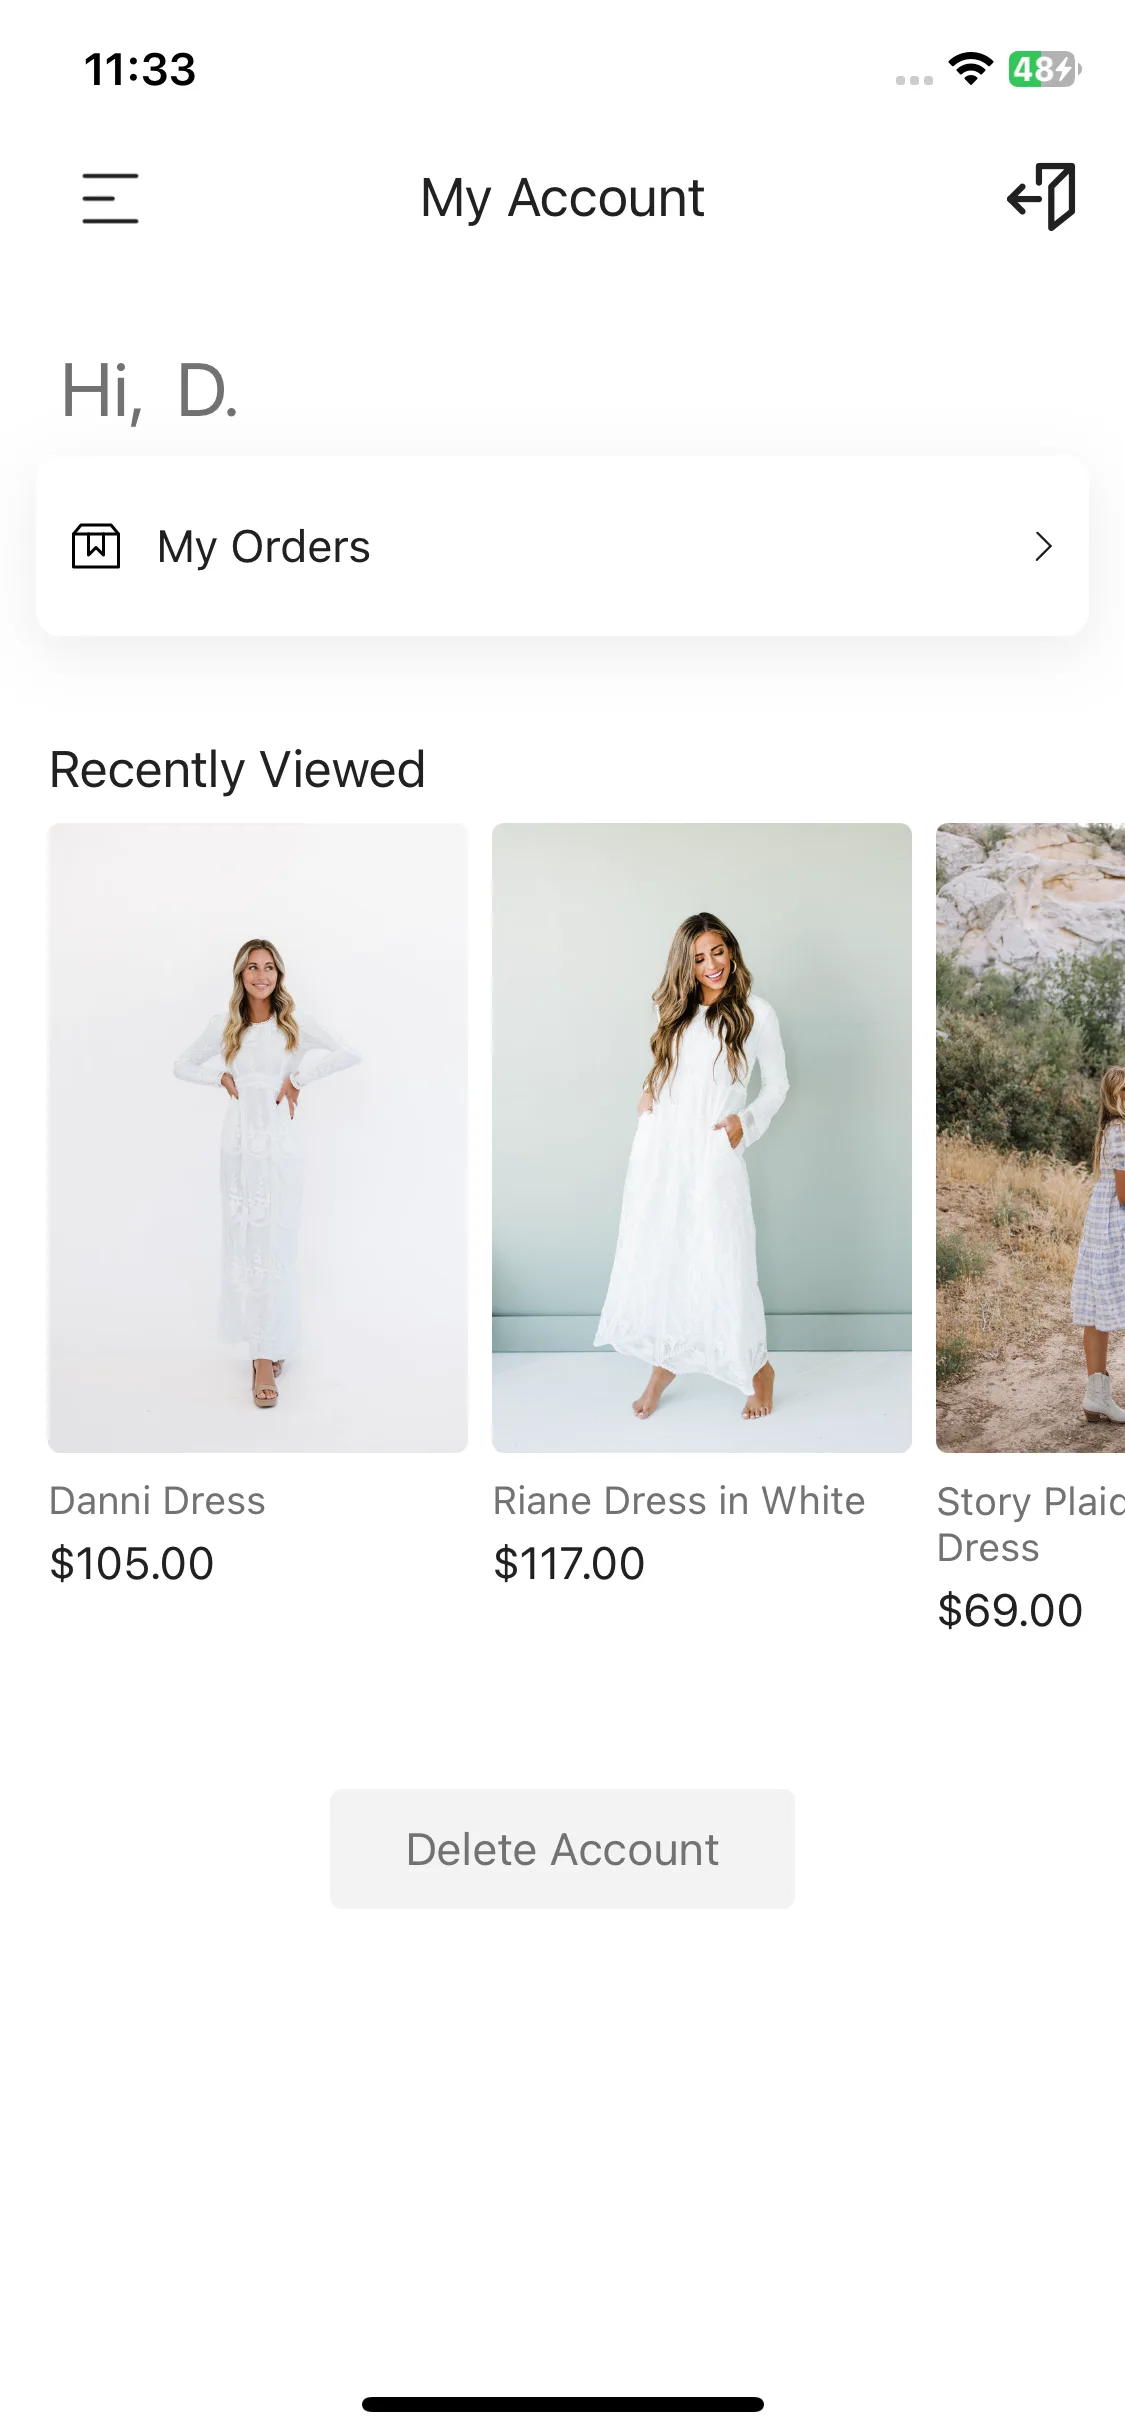Open the Danni Dress product image

[258, 1137]
